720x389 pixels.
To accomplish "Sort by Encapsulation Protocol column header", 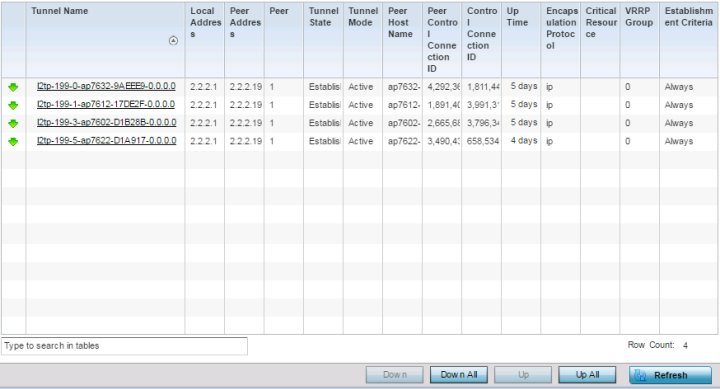I will tap(561, 40).
